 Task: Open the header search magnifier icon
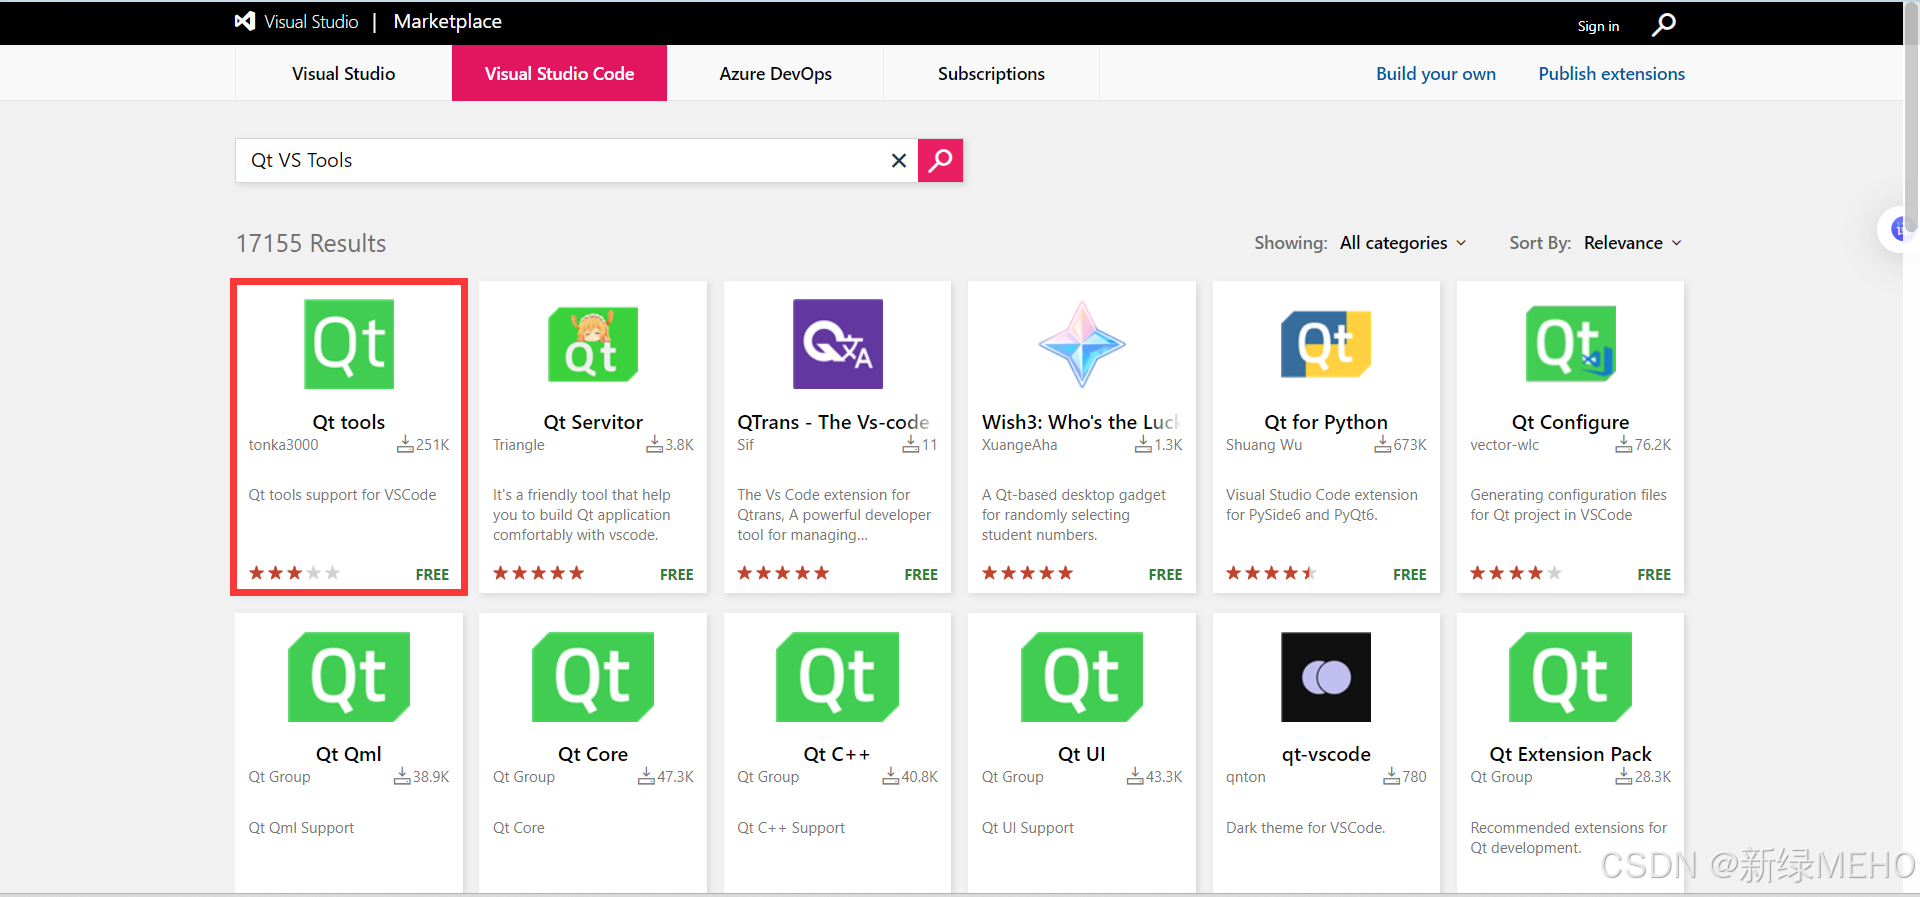1664,24
